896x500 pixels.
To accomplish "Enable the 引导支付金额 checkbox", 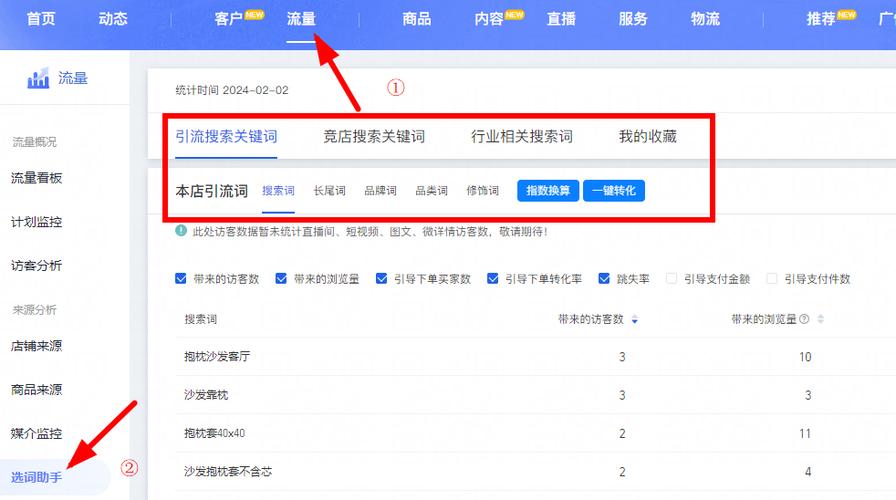I will [671, 278].
